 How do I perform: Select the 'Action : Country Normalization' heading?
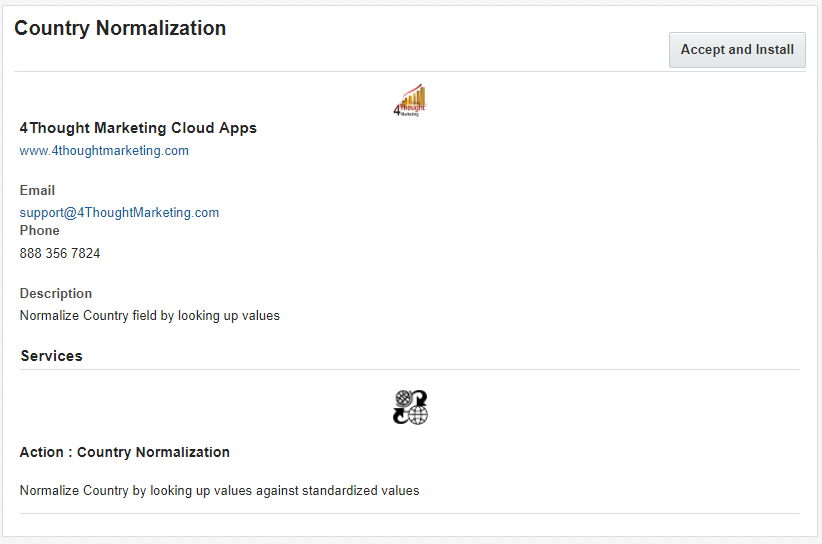[x=124, y=452]
